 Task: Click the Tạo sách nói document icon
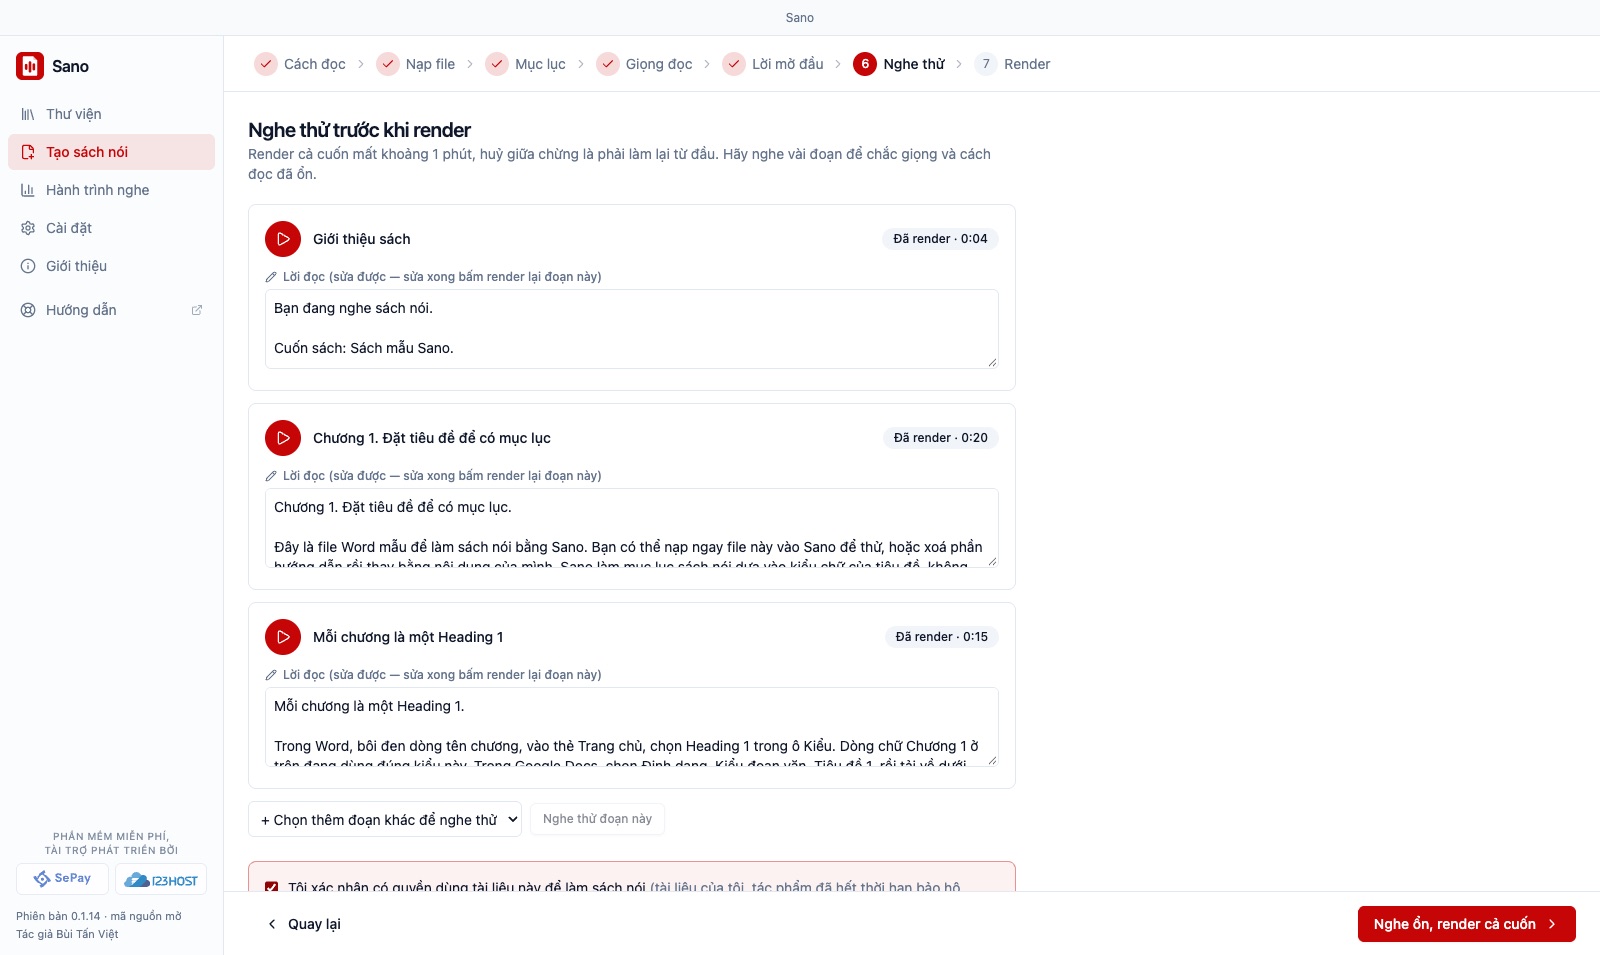click(28, 152)
